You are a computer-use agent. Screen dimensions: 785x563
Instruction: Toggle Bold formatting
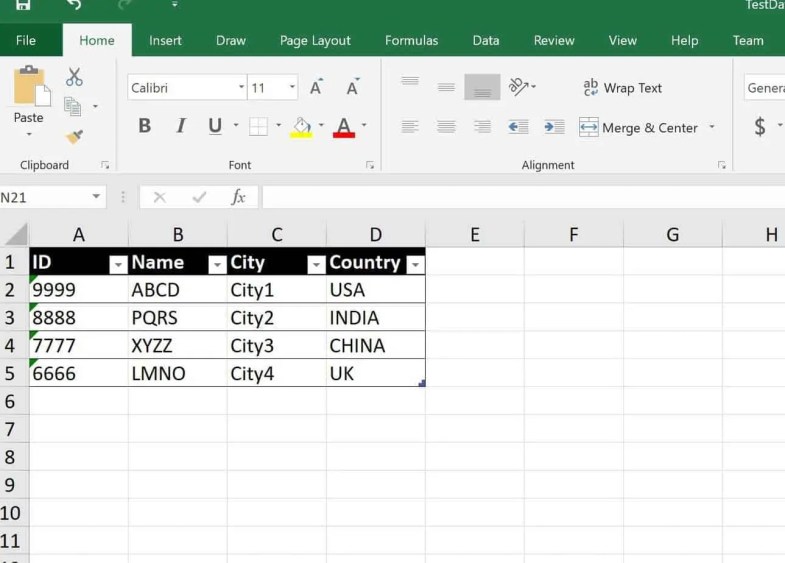pos(145,126)
